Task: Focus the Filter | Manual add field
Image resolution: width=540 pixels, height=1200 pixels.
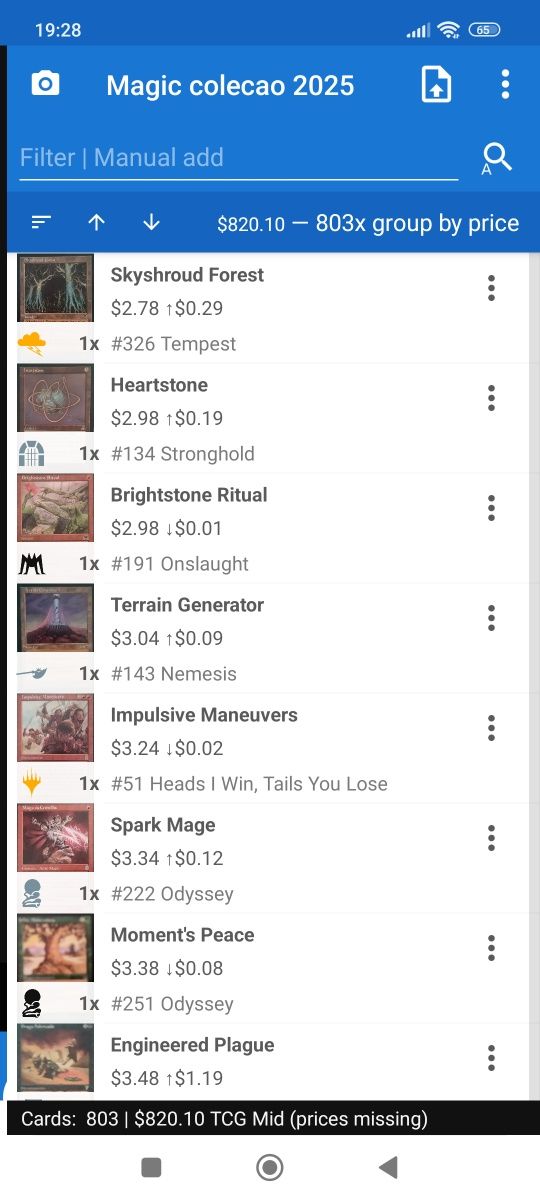Action: coord(238,158)
